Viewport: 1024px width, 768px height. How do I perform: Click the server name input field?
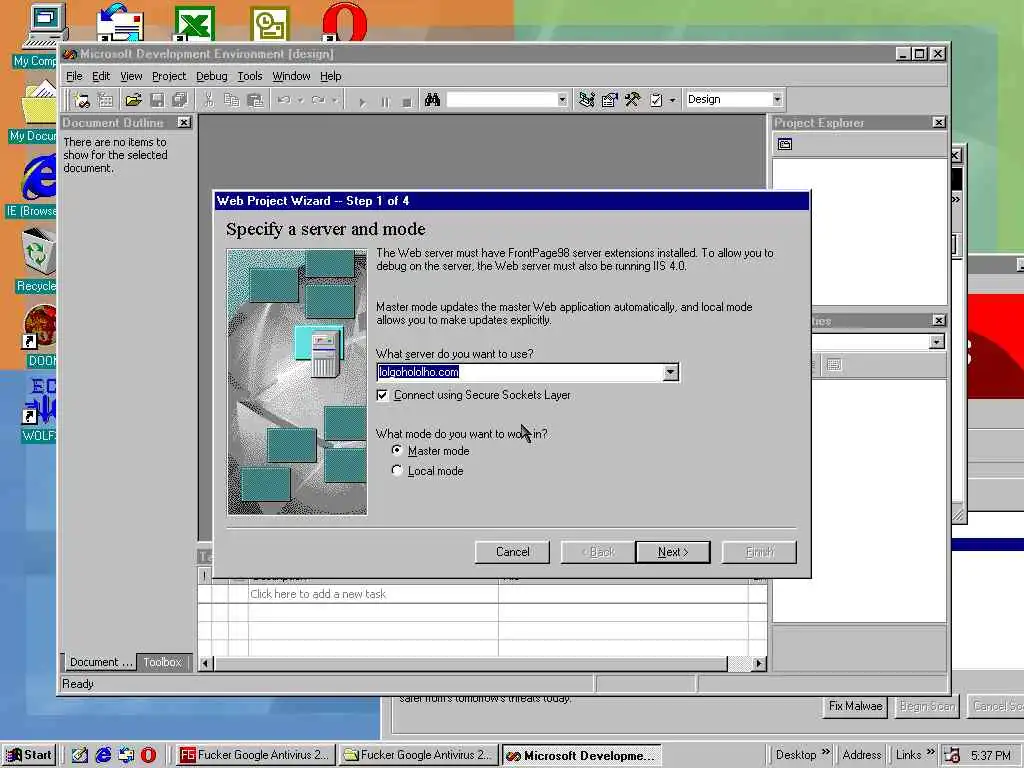pos(520,372)
